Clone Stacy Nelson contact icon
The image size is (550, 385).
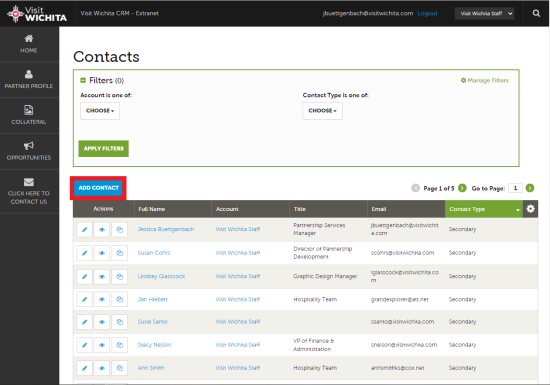pos(120,345)
